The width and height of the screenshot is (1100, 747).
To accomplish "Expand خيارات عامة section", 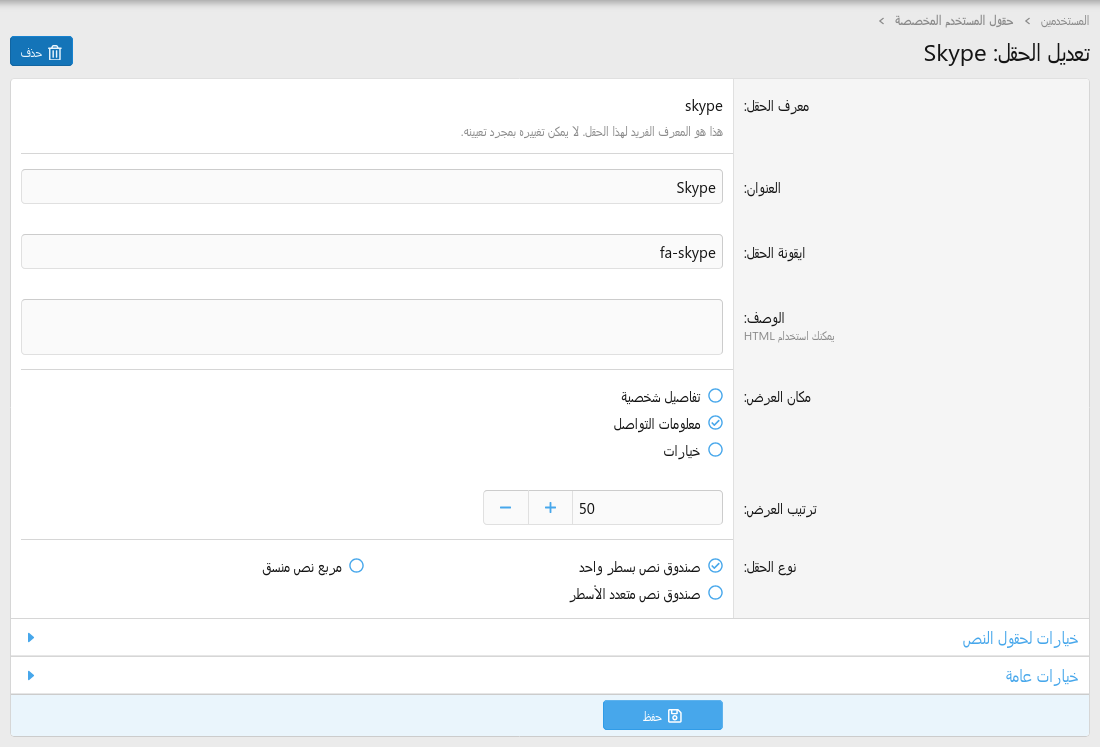I will [x=1041, y=676].
